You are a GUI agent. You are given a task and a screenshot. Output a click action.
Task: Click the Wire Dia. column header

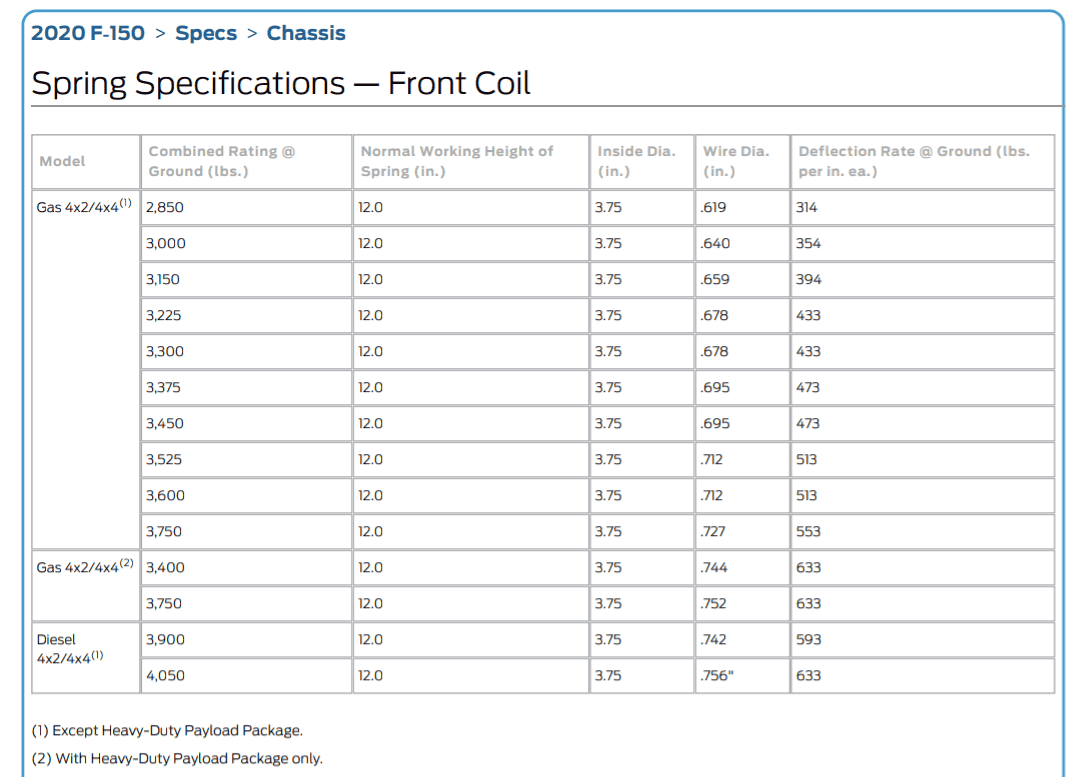[742, 161]
